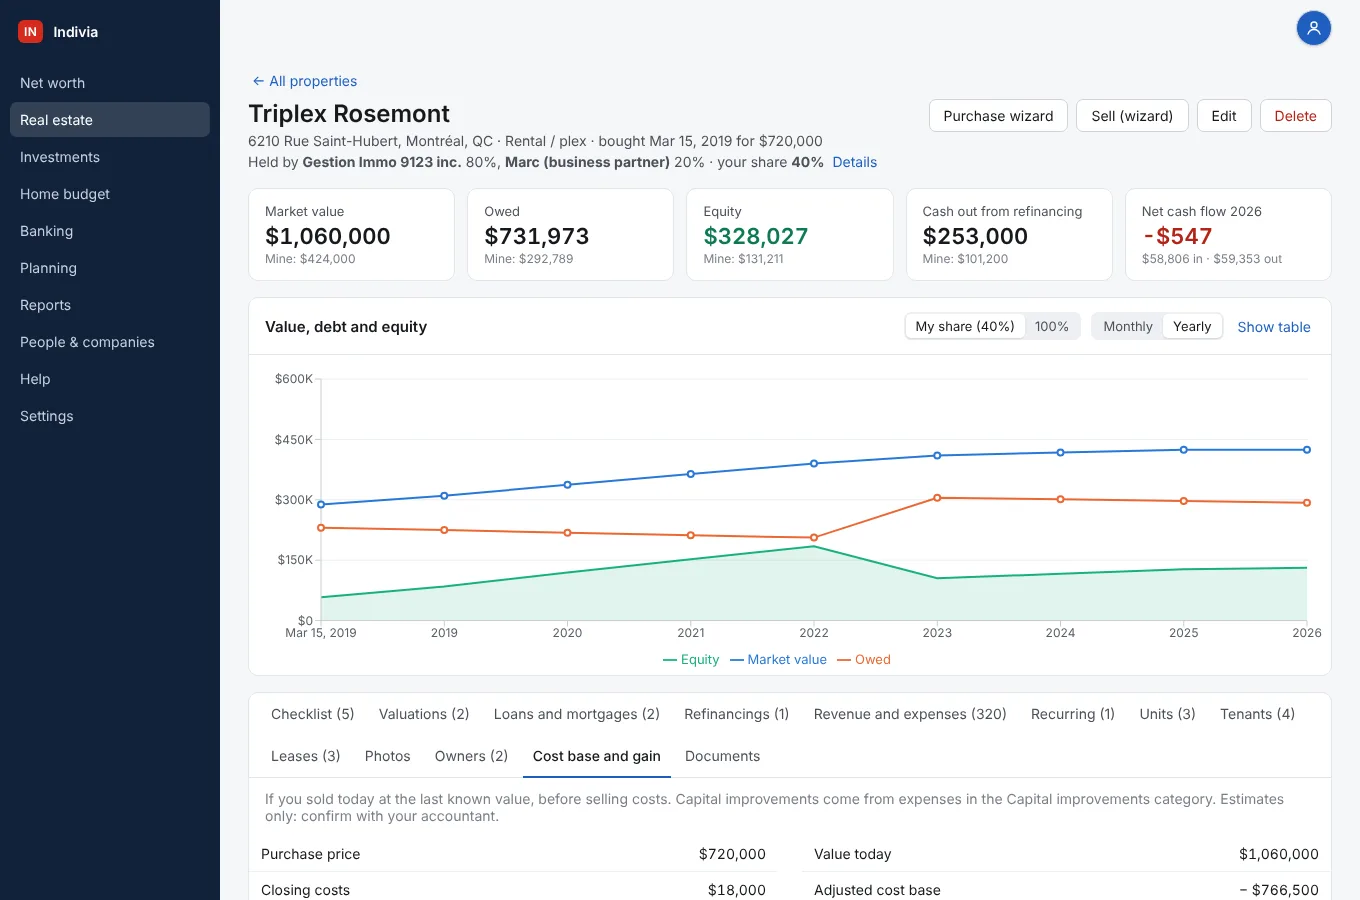This screenshot has height=900, width=1360.
Task: Click Show table link
Action: pos(1274,327)
